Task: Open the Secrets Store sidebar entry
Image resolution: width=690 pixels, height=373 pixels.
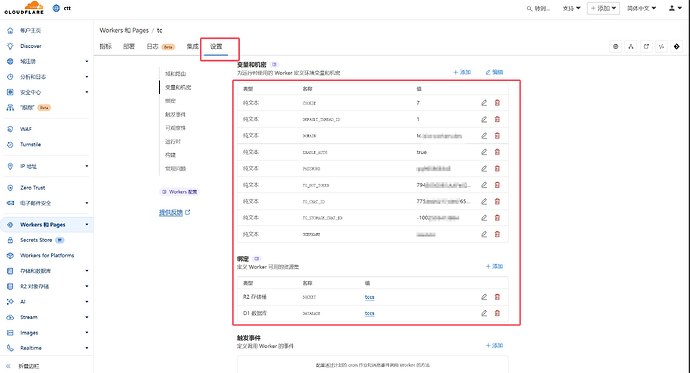Action: point(36,240)
